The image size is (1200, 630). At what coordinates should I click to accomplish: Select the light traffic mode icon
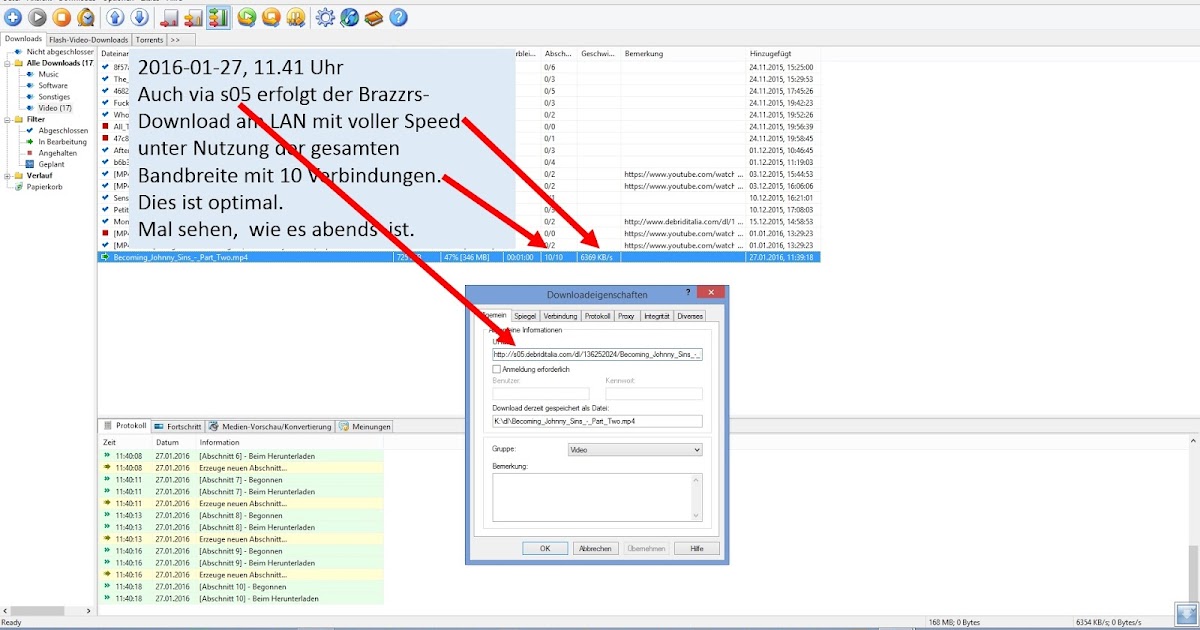point(169,17)
